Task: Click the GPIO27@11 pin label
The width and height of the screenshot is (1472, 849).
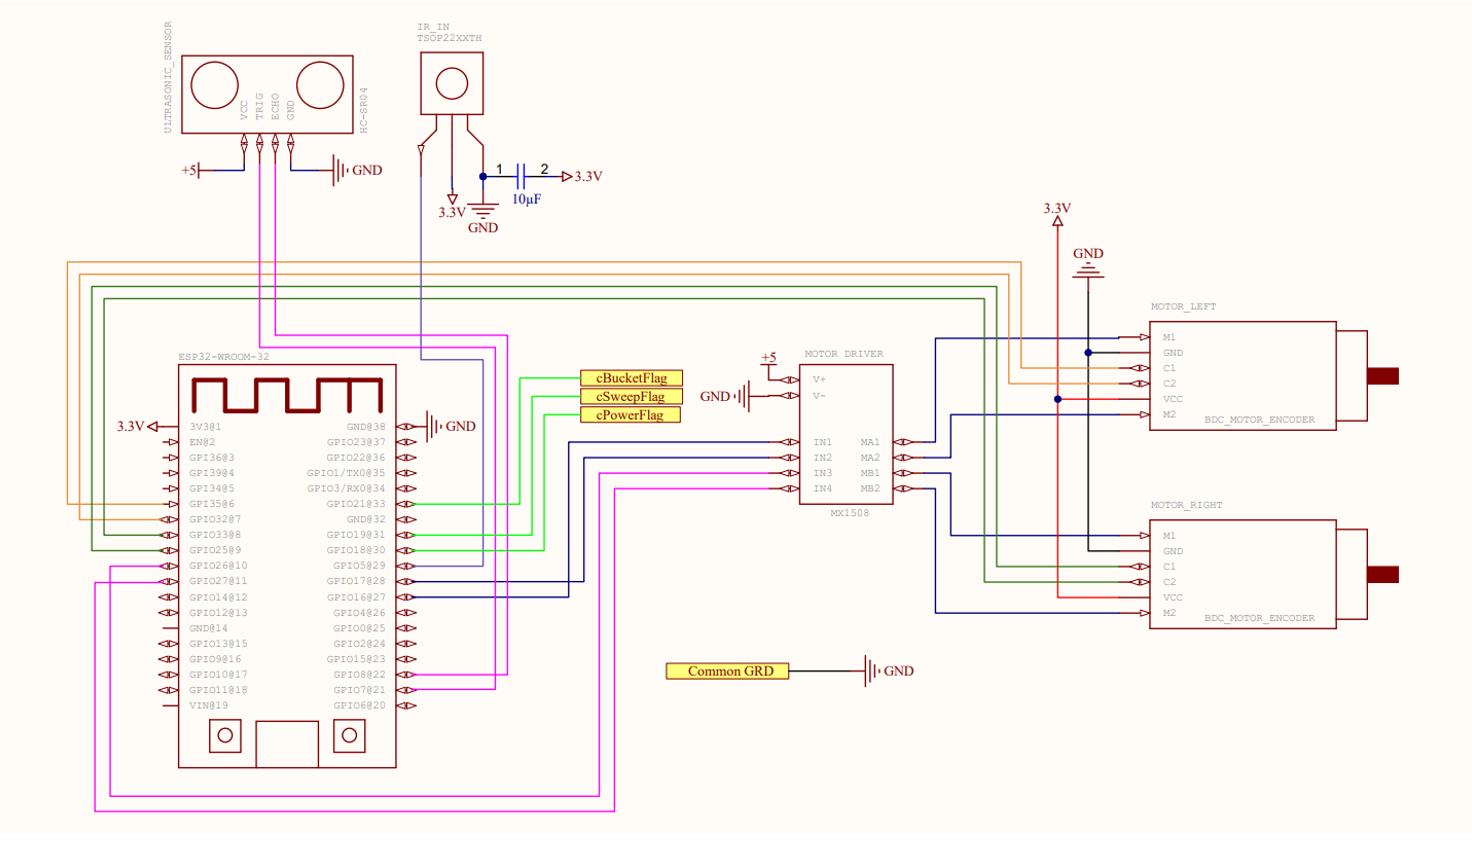Action: pyautogui.click(x=218, y=581)
